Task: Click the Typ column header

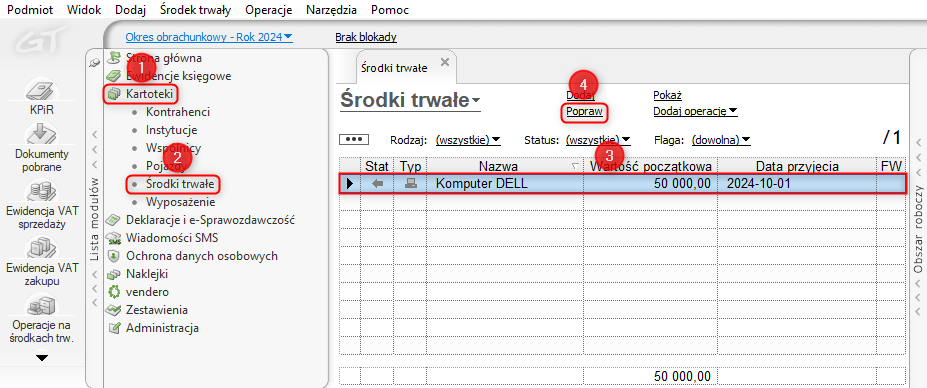Action: (x=410, y=166)
